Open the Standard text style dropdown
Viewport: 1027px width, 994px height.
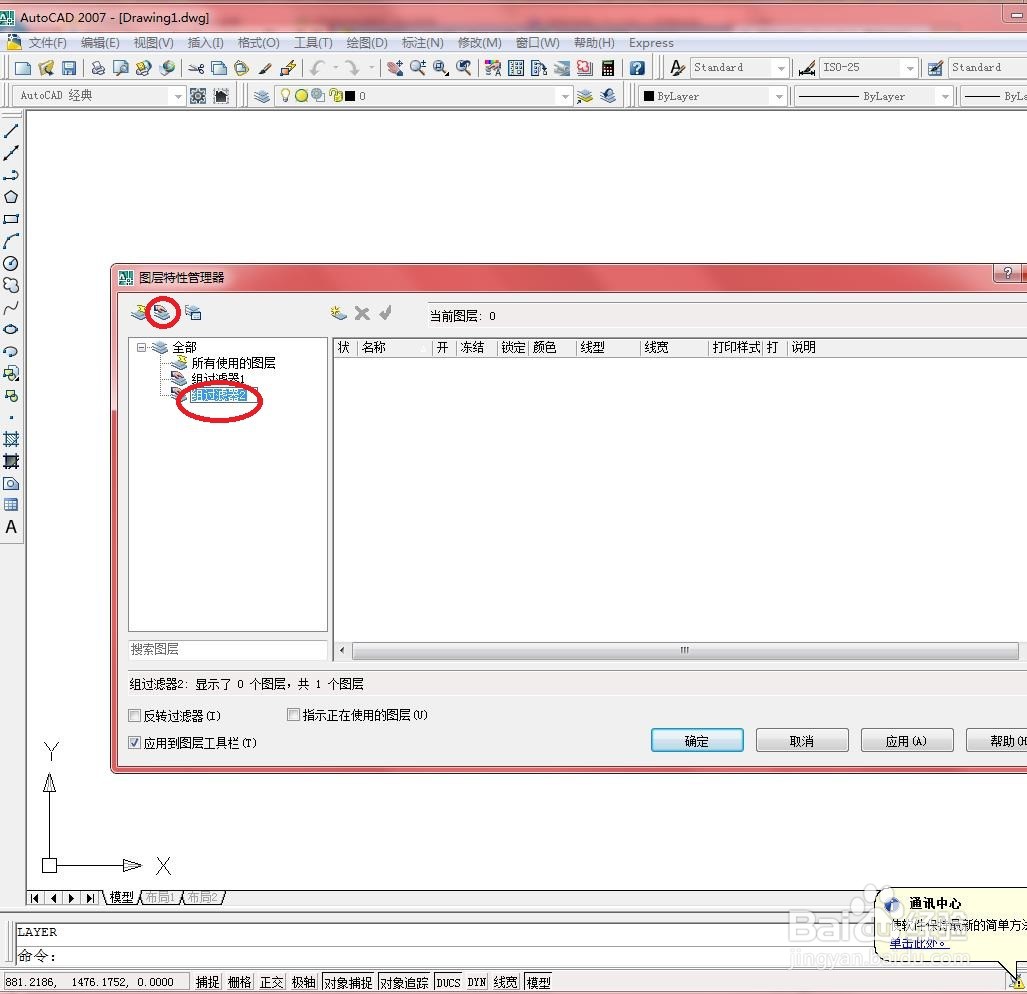coord(780,68)
